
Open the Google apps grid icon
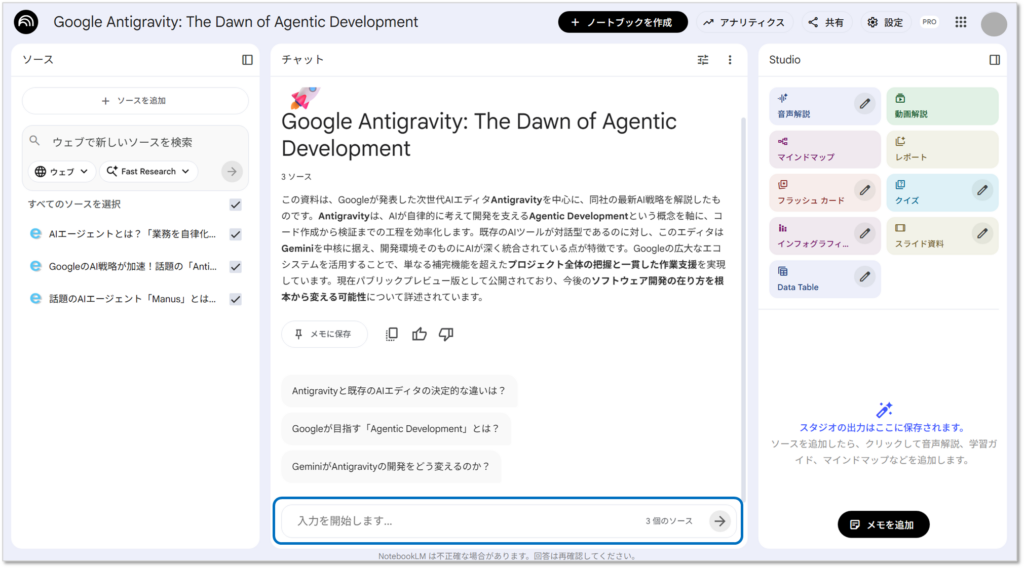coord(960,22)
